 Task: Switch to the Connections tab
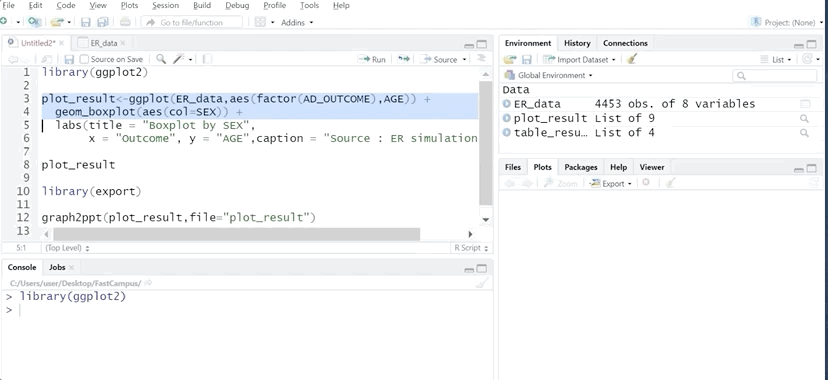(x=625, y=43)
